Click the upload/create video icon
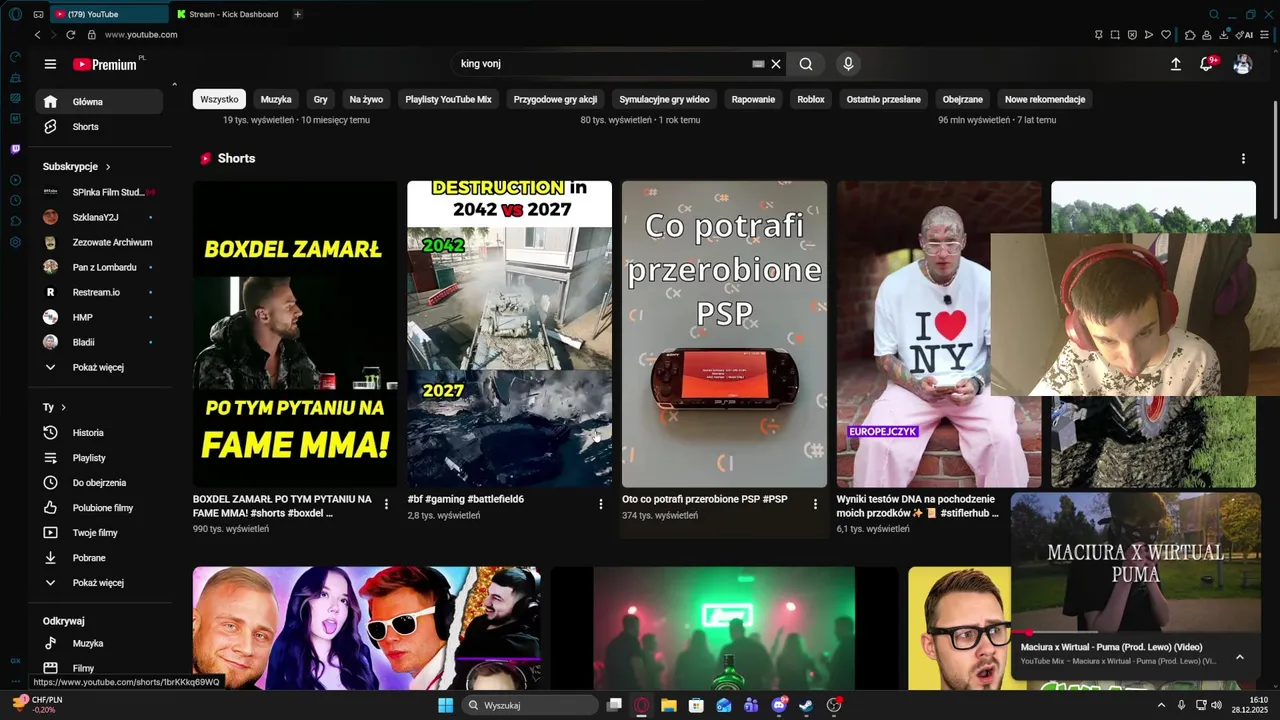 pyautogui.click(x=1176, y=64)
